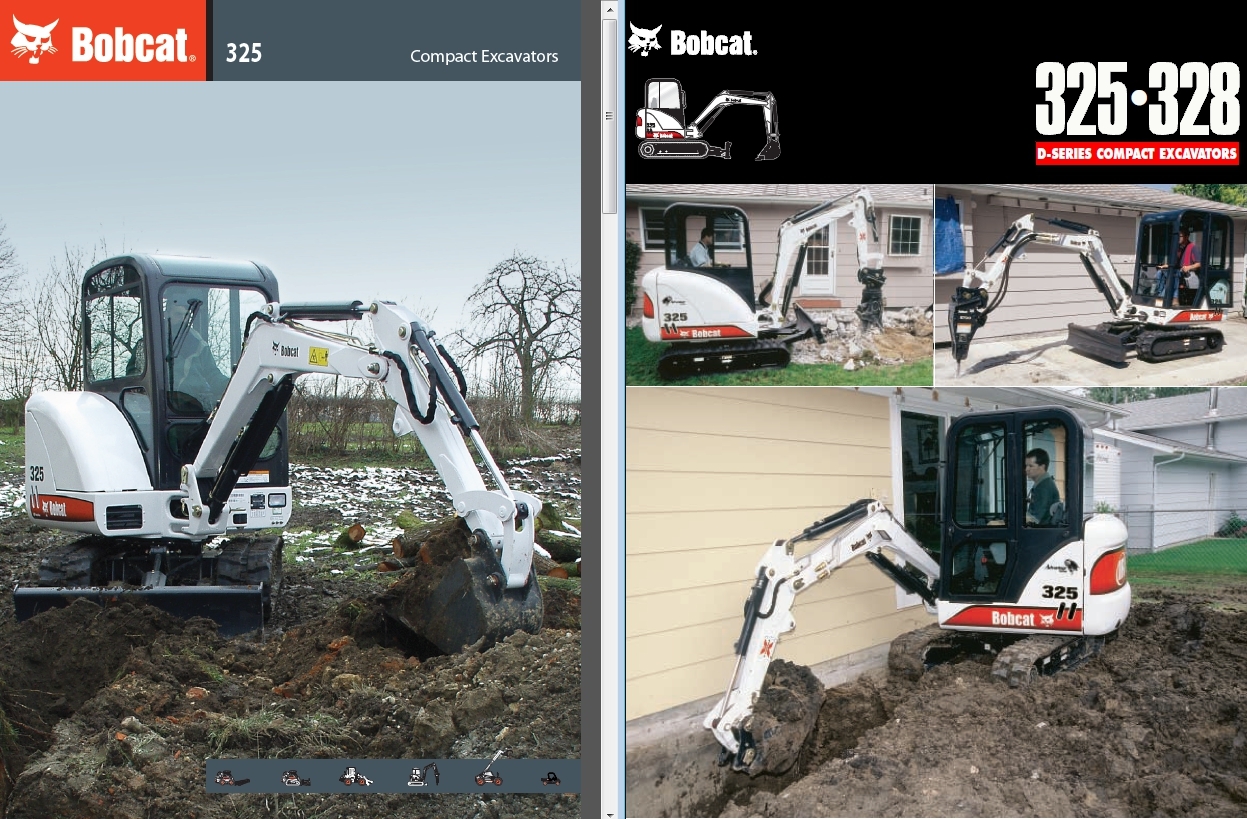The width and height of the screenshot is (1247, 819).
Task: Click the utility vehicle icon in the strip
Action: click(x=550, y=778)
